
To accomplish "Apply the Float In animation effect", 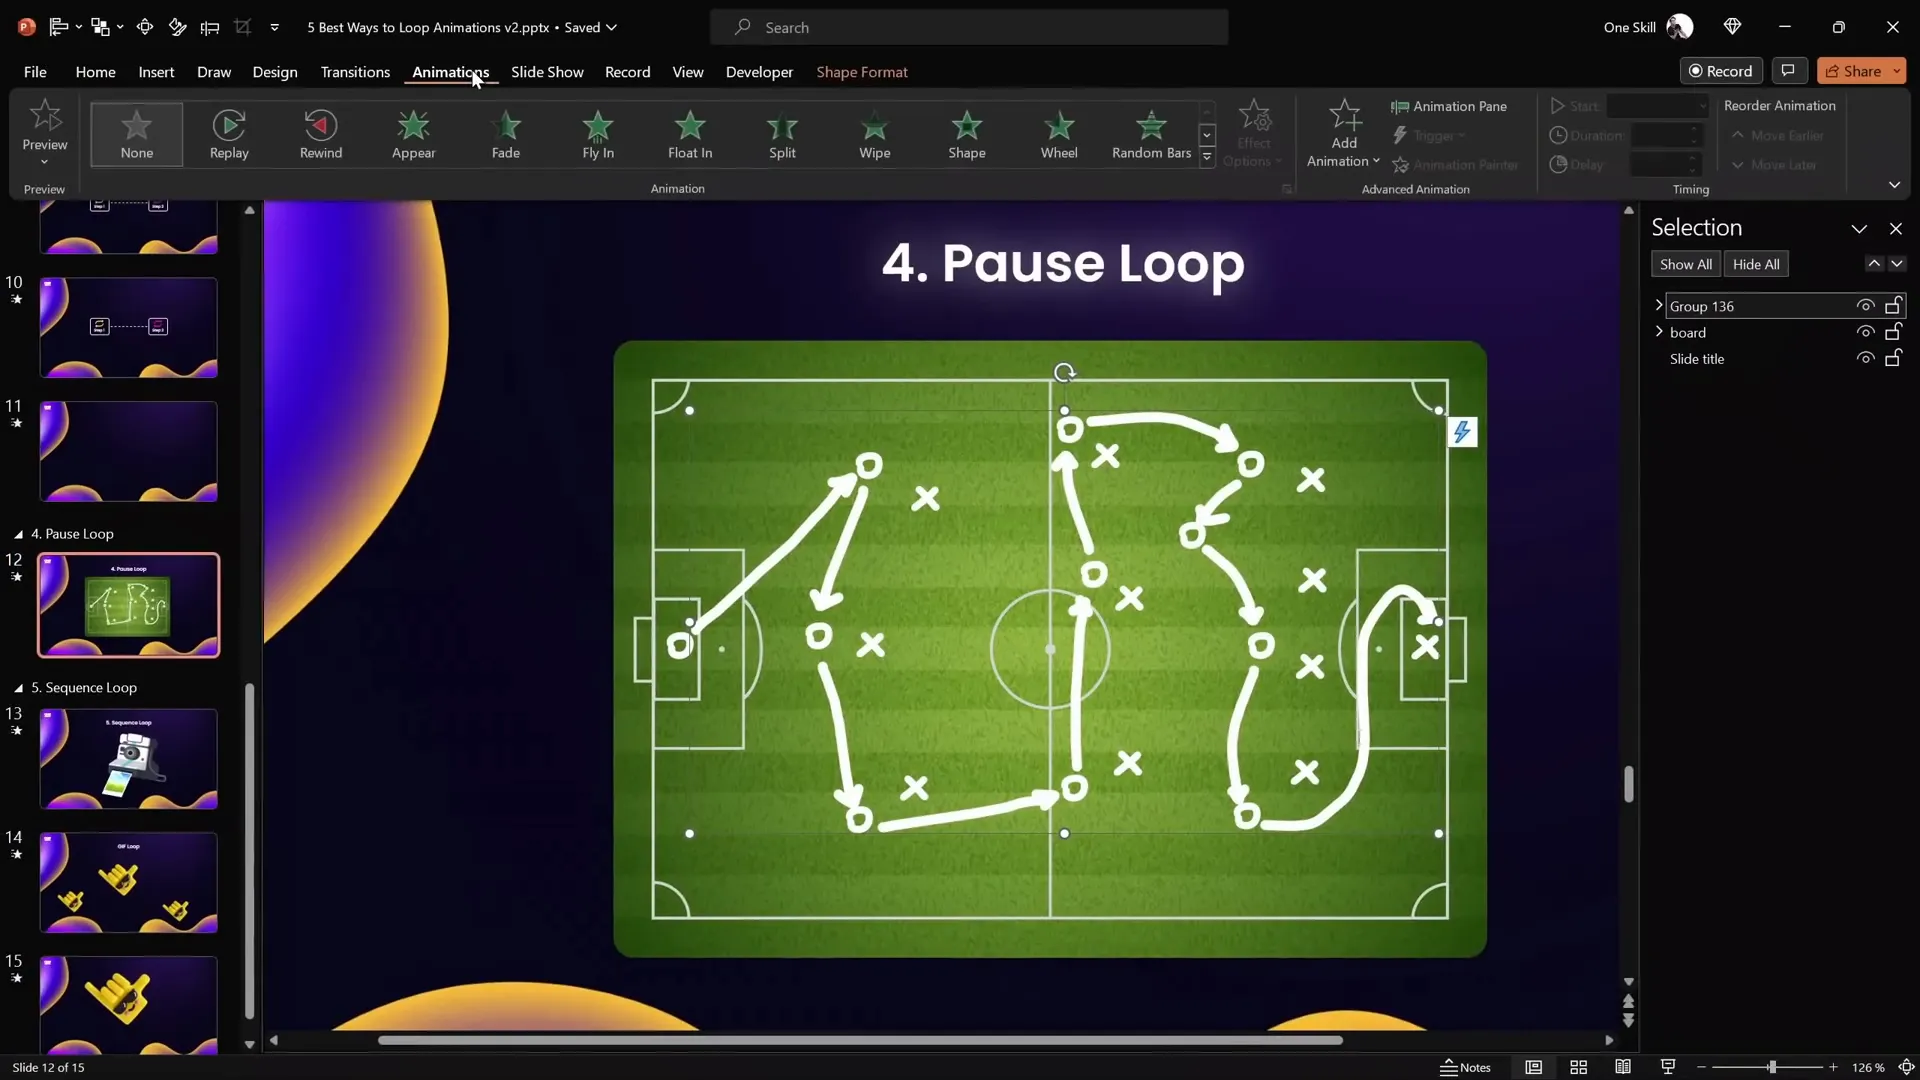I will click(690, 134).
